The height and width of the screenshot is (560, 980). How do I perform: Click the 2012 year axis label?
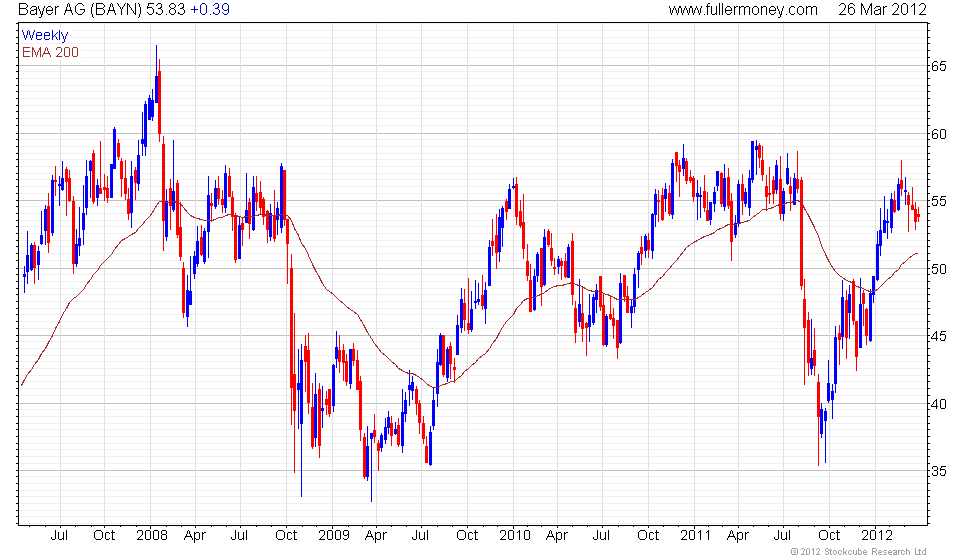877,535
